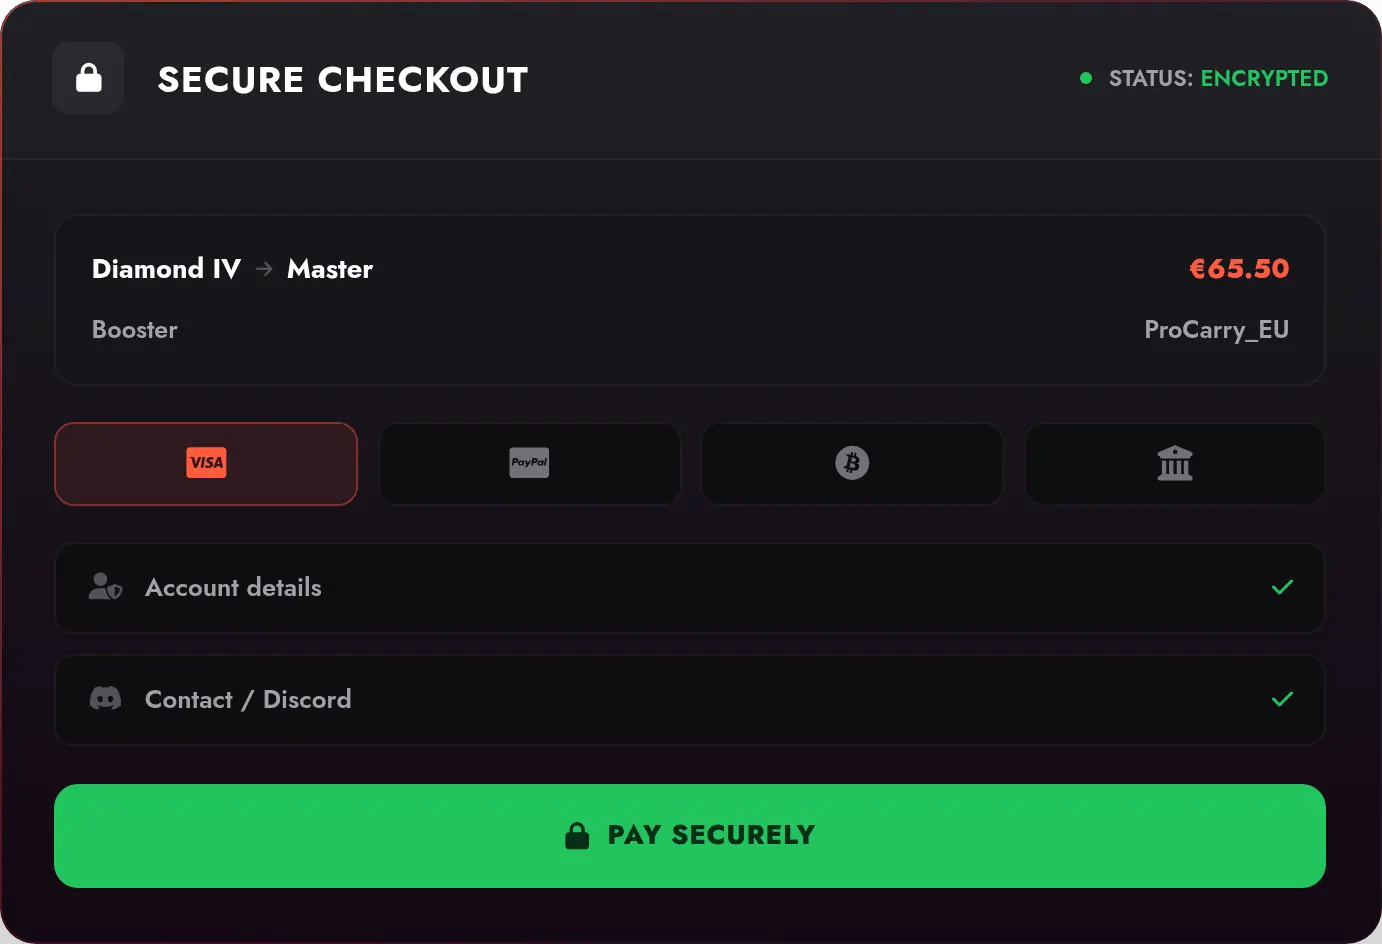
Task: Click the ProCarry_EU booster name
Action: point(1216,330)
